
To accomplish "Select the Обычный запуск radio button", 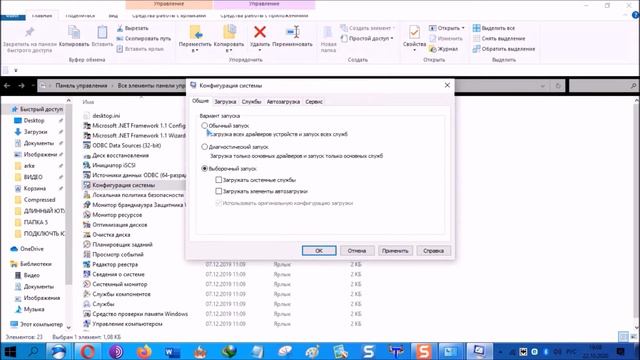I will (x=204, y=126).
